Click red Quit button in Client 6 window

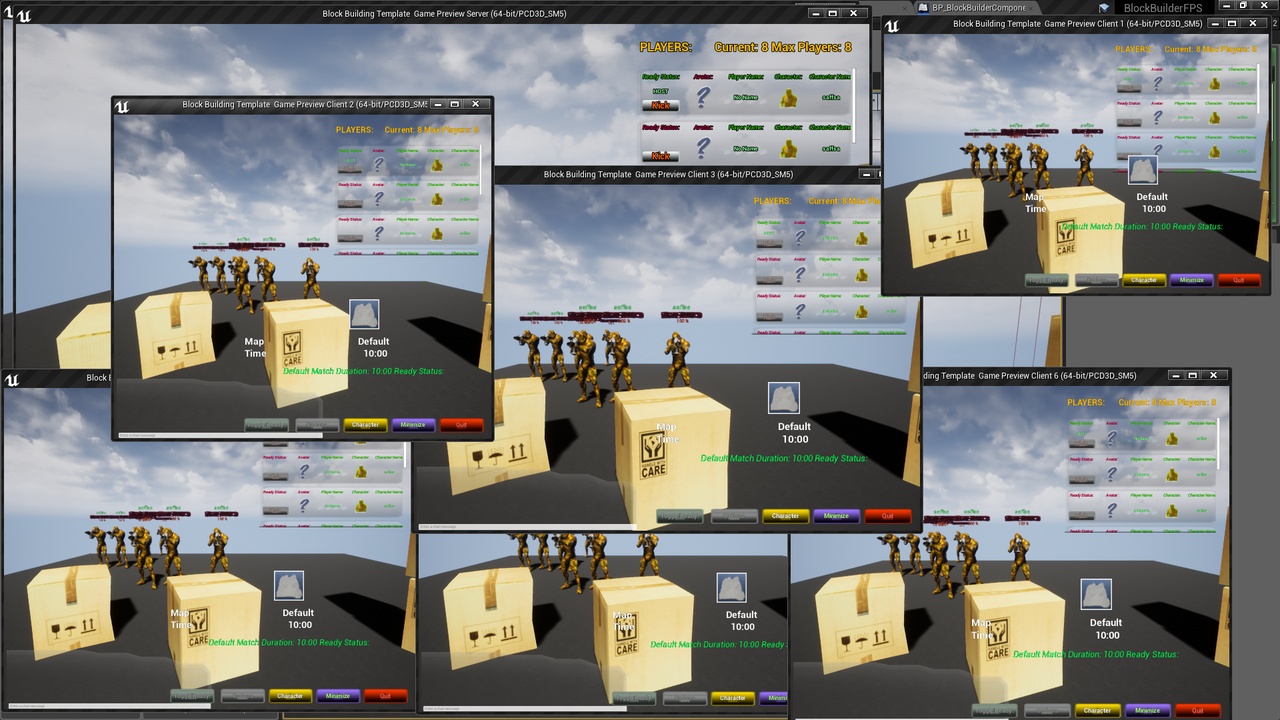coord(1197,711)
